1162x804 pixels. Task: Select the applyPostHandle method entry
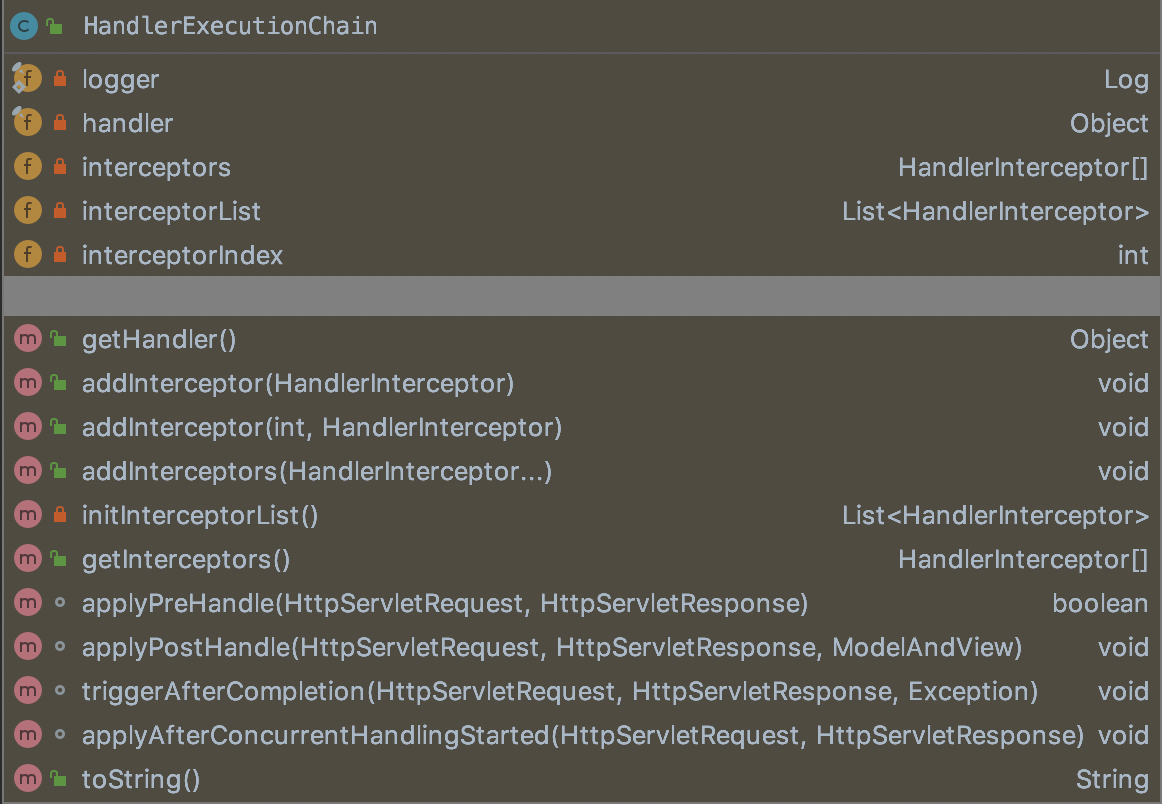tap(552, 647)
